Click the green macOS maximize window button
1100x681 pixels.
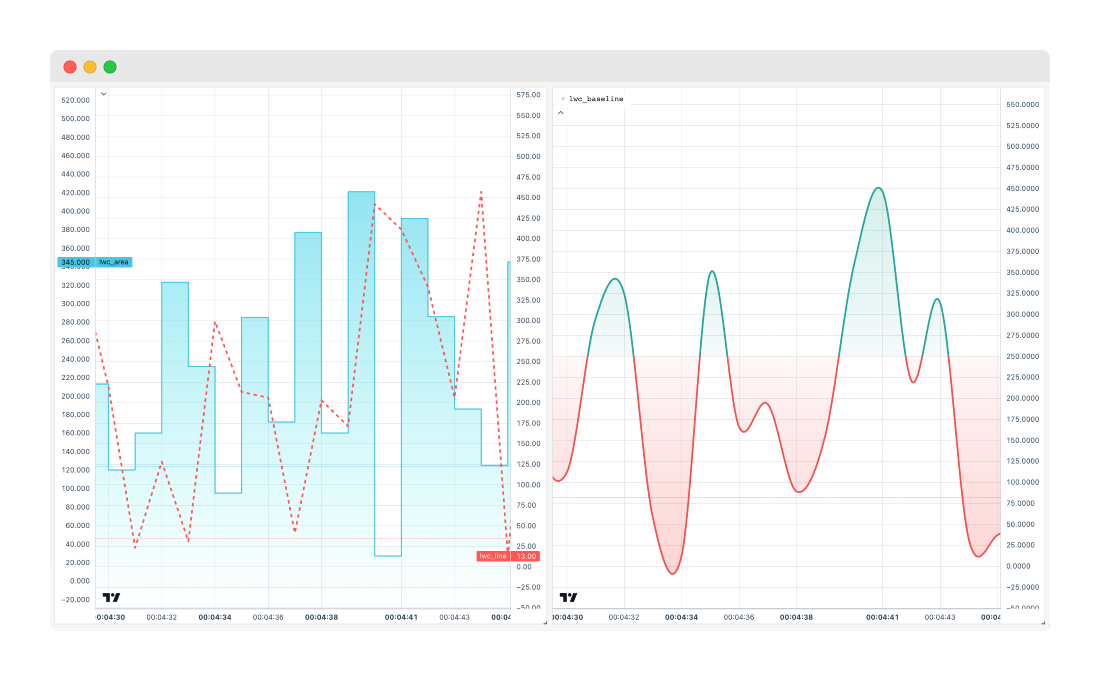click(x=110, y=67)
